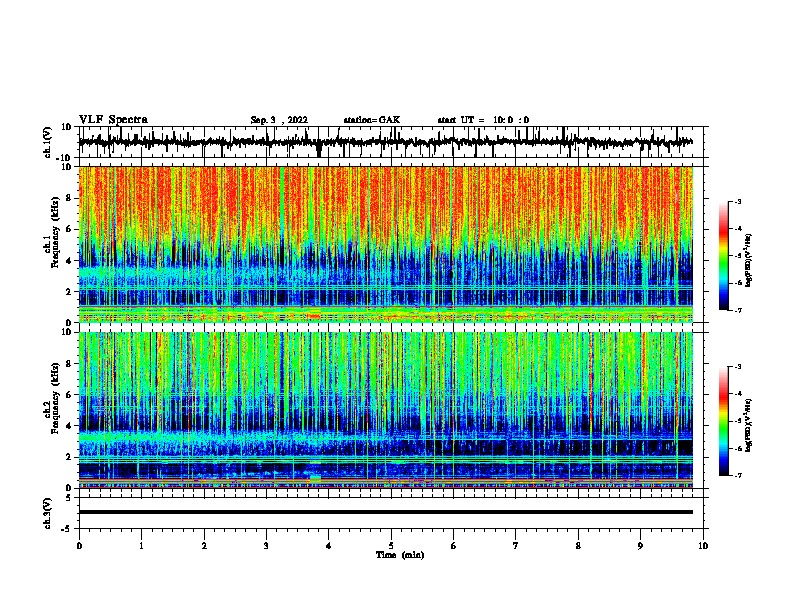Viewport: 792px width, 612px height.
Task: Click the upper spectrogram color scale bar
Action: [x=723, y=256]
